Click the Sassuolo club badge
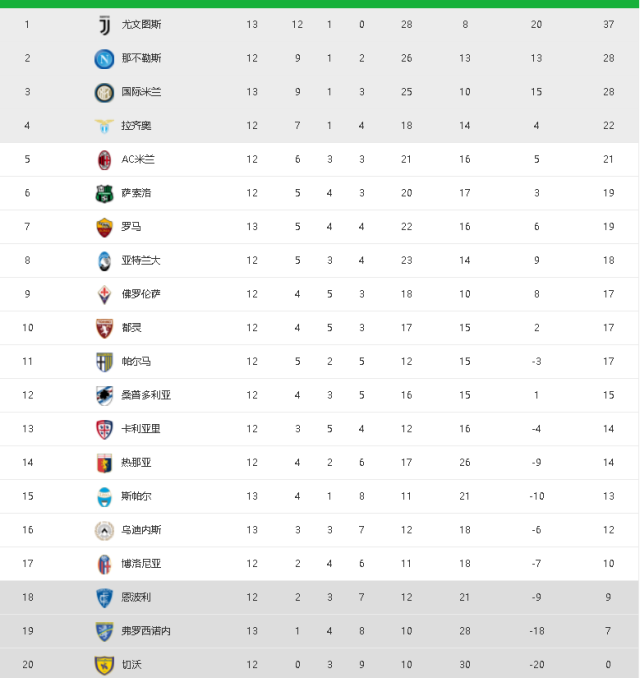 point(104,194)
